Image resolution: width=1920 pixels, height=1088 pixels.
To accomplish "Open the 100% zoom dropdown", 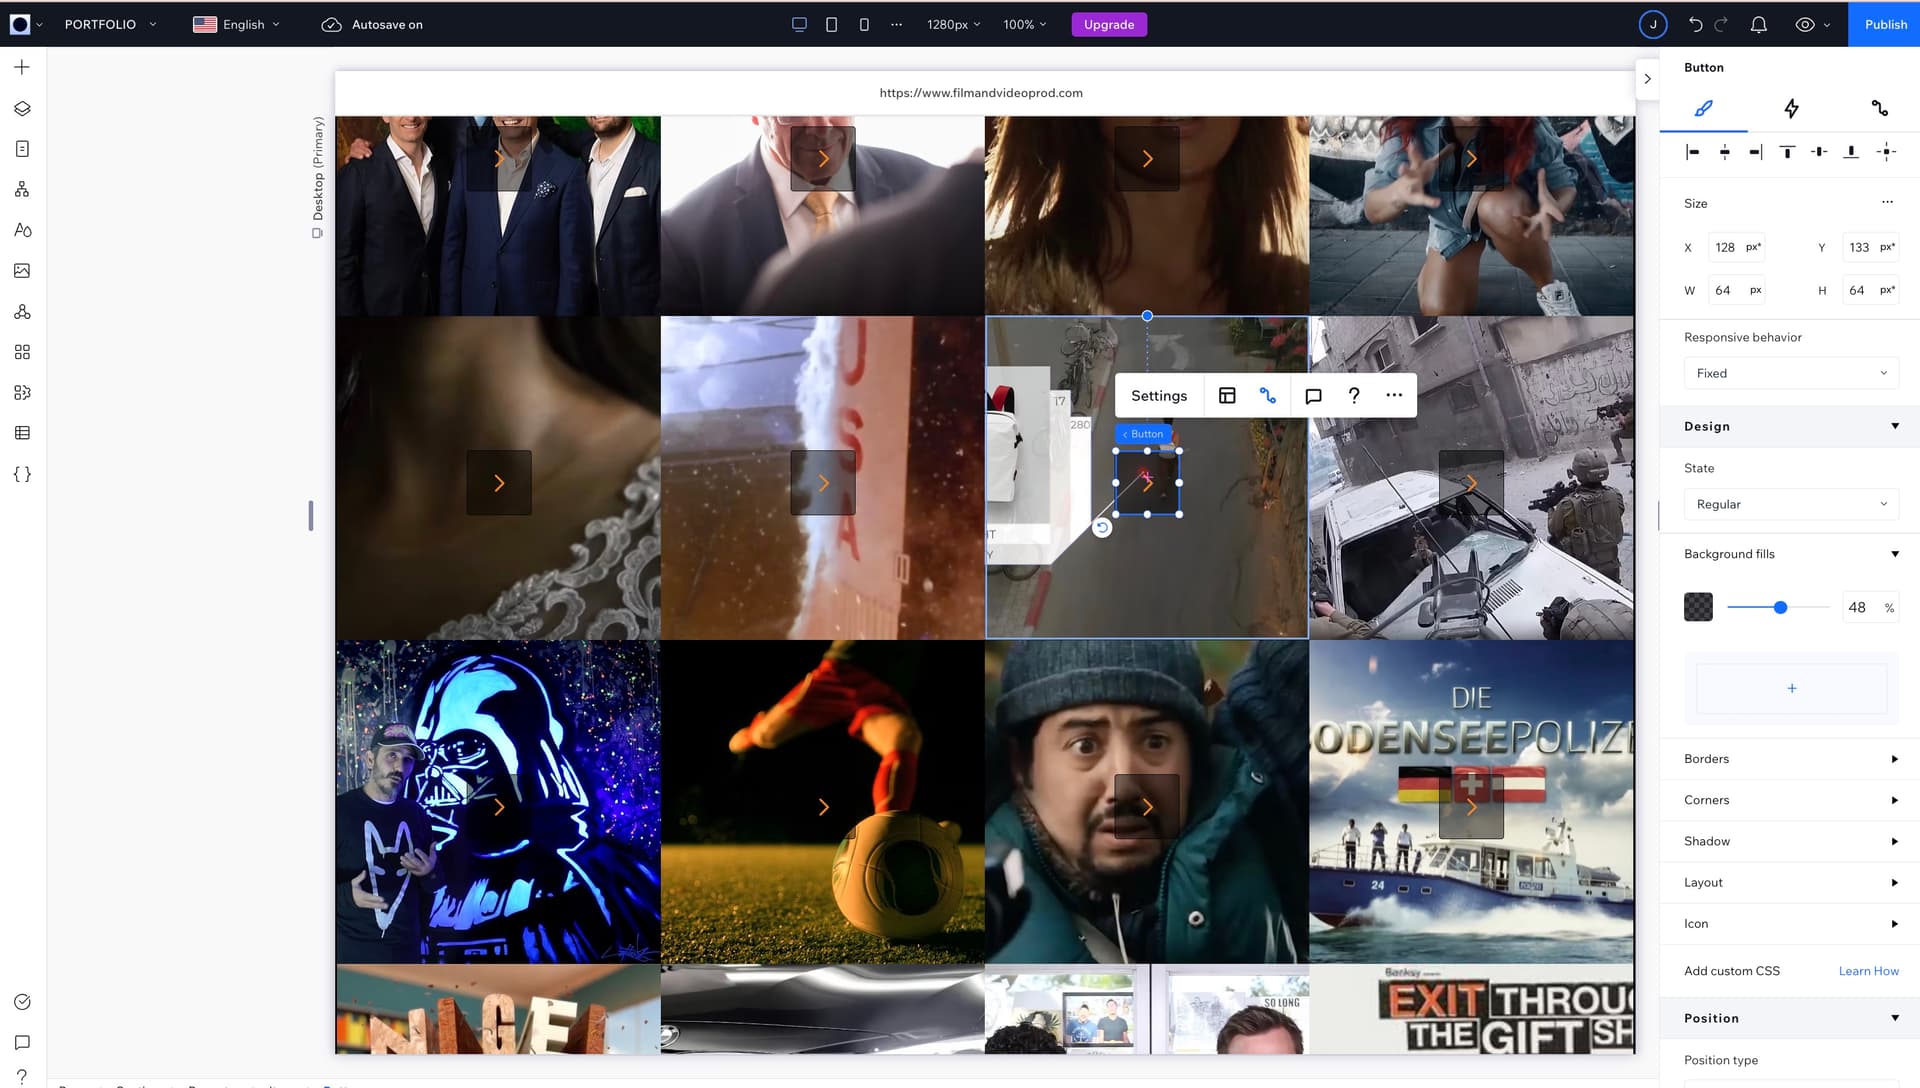I will 1025,24.
